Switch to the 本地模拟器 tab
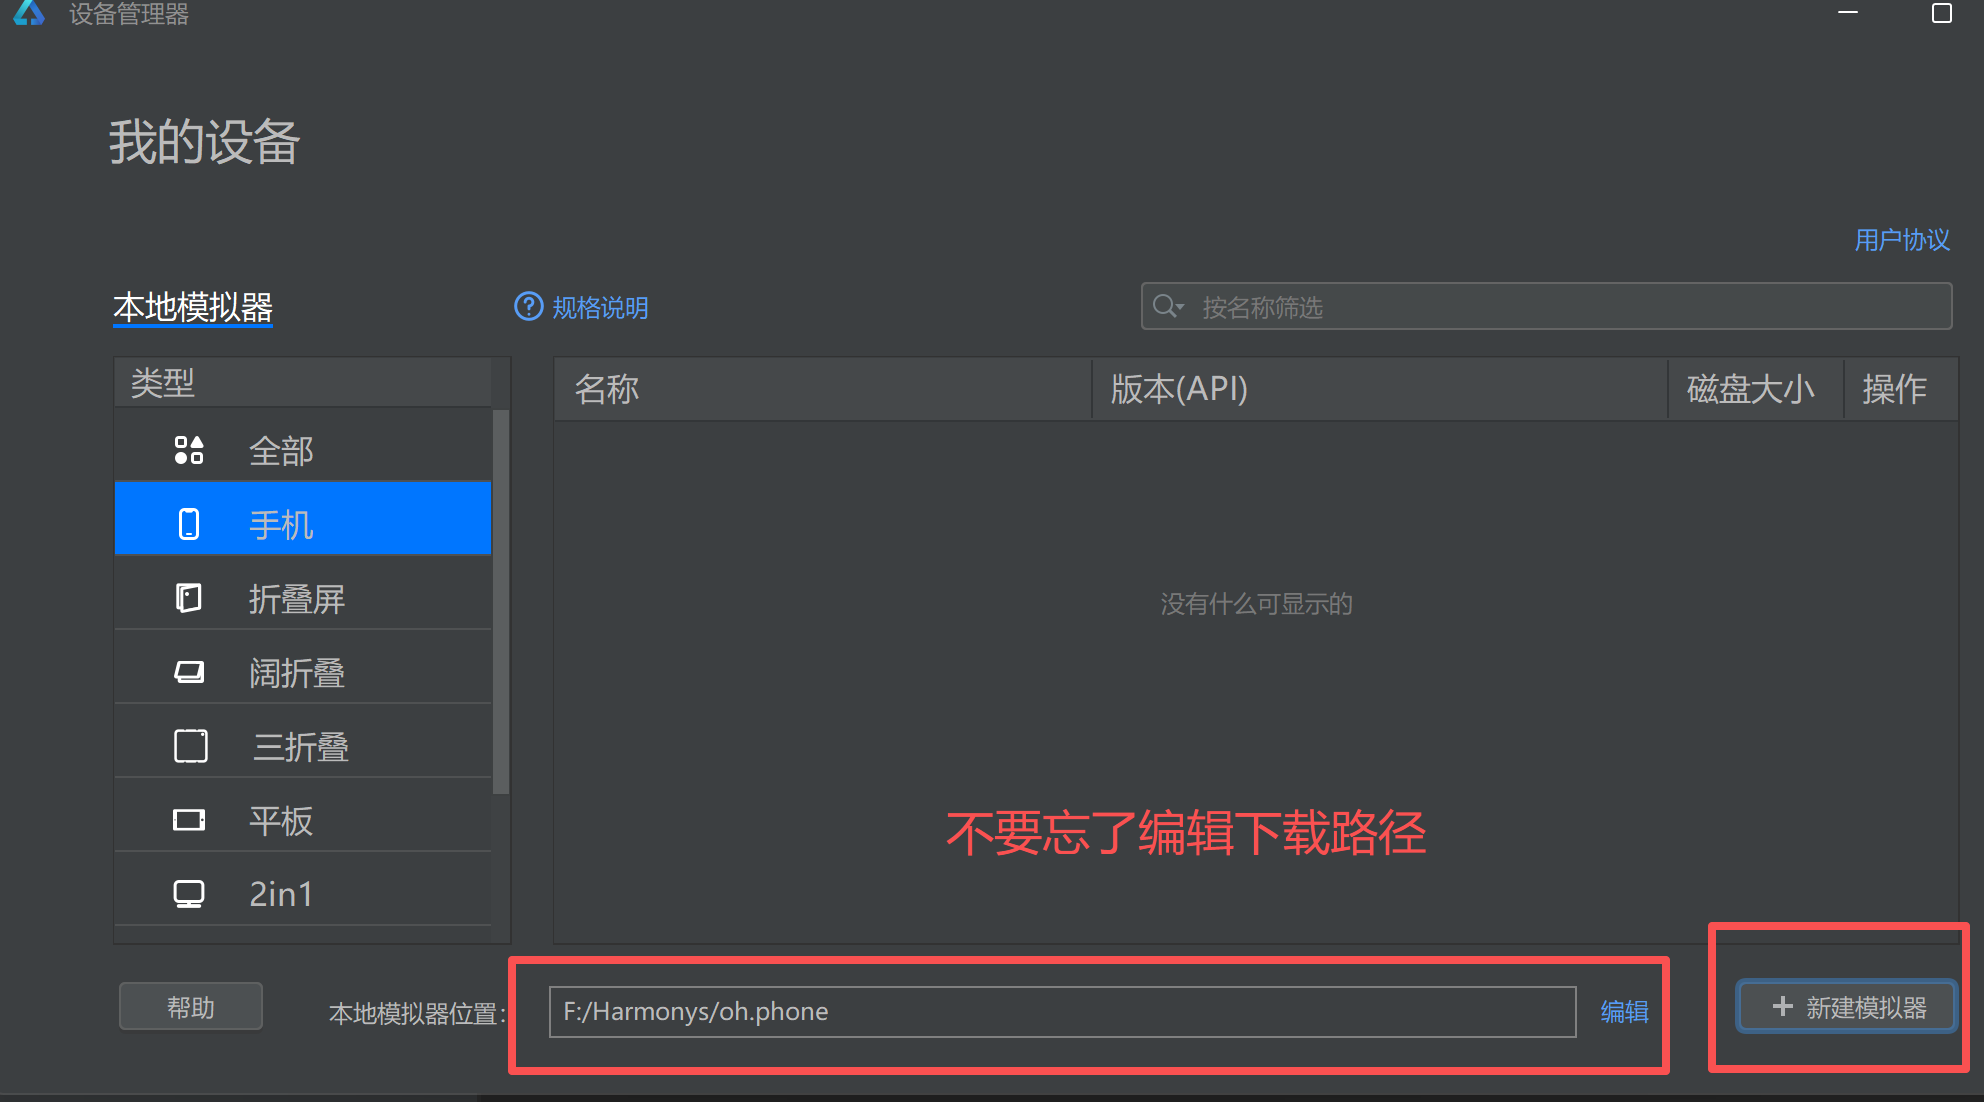This screenshot has width=1984, height=1102. coord(193,307)
